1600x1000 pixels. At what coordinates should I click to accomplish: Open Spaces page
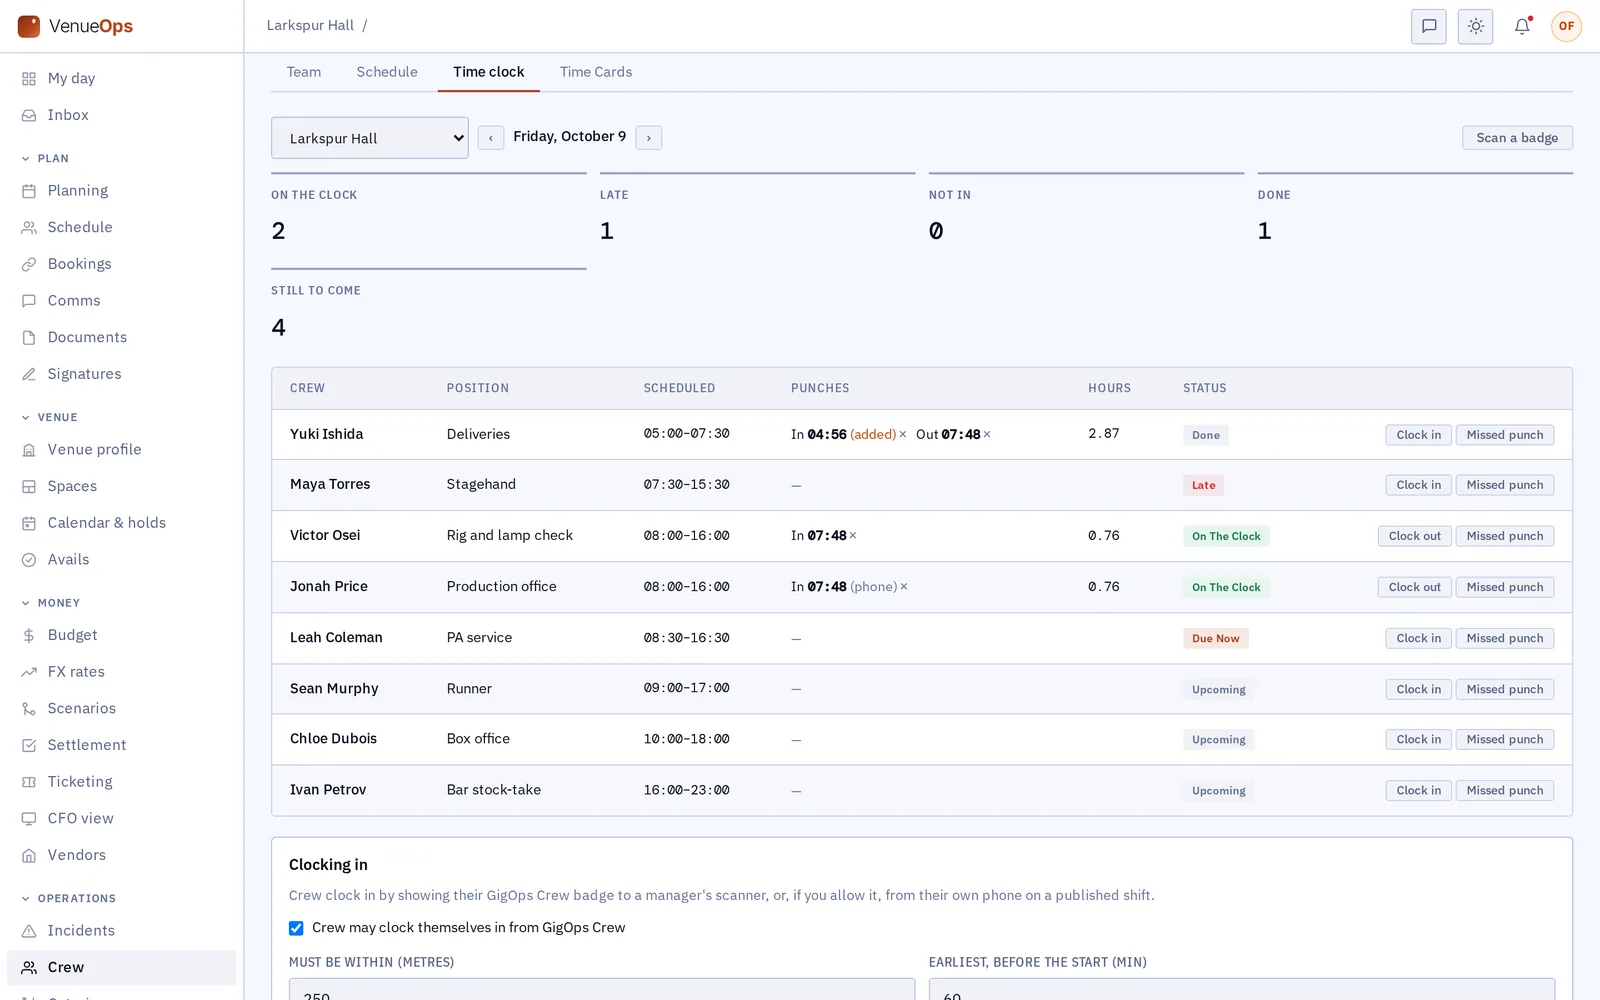[121, 486]
